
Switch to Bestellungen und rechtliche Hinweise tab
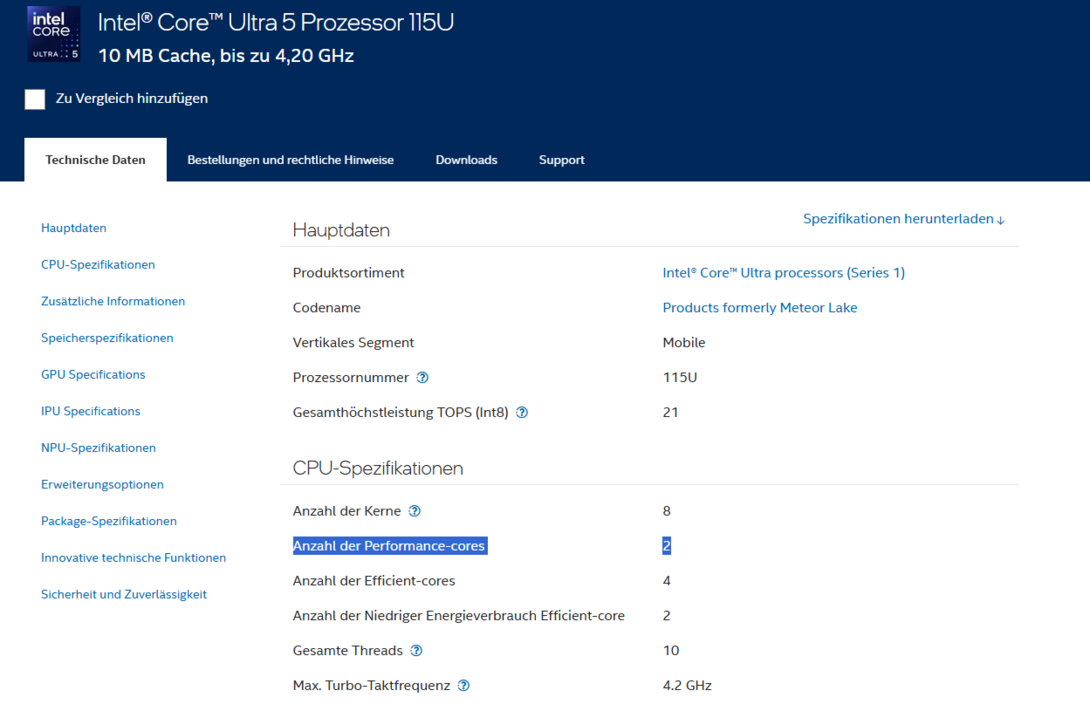tap(291, 160)
